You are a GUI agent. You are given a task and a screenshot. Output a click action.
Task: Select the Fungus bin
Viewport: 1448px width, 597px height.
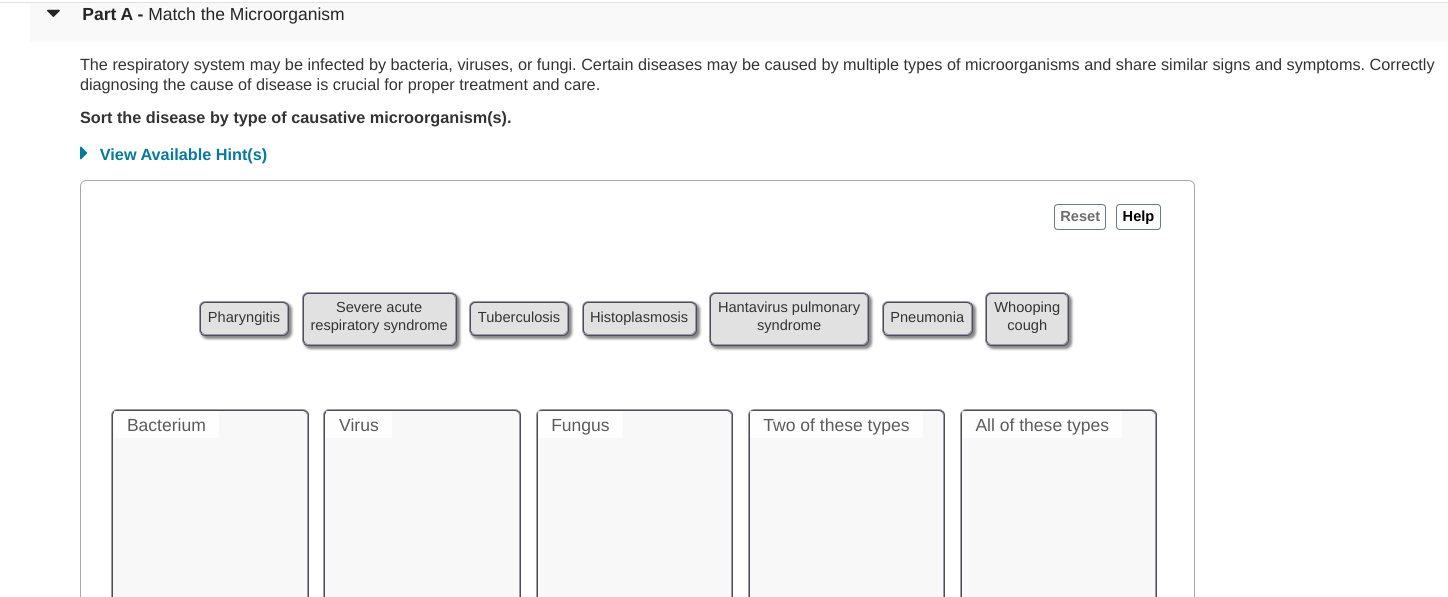click(634, 500)
